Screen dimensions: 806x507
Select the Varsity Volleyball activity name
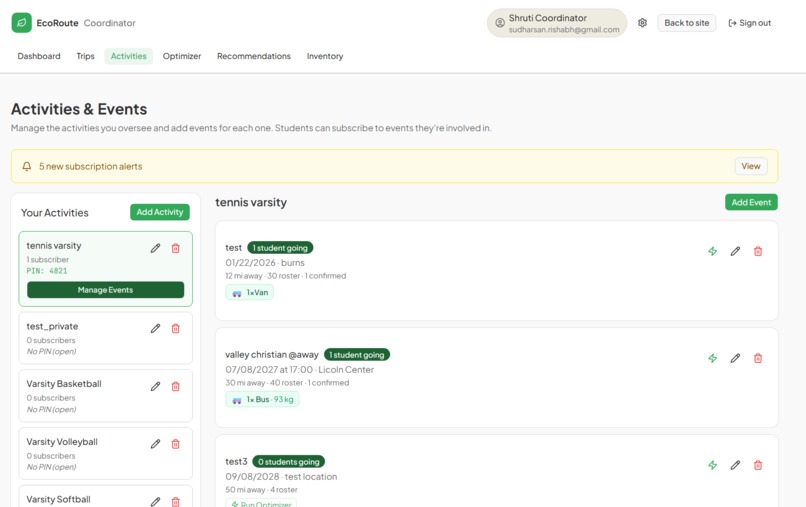coord(62,442)
